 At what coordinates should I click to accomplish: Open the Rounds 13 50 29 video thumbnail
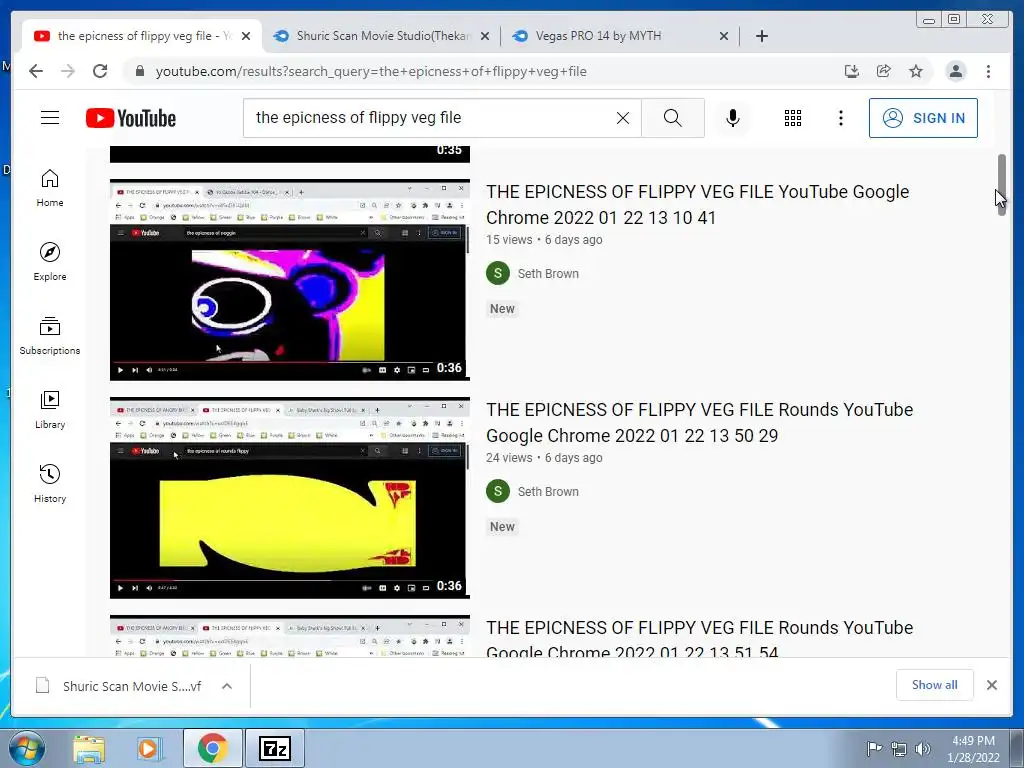coord(289,498)
